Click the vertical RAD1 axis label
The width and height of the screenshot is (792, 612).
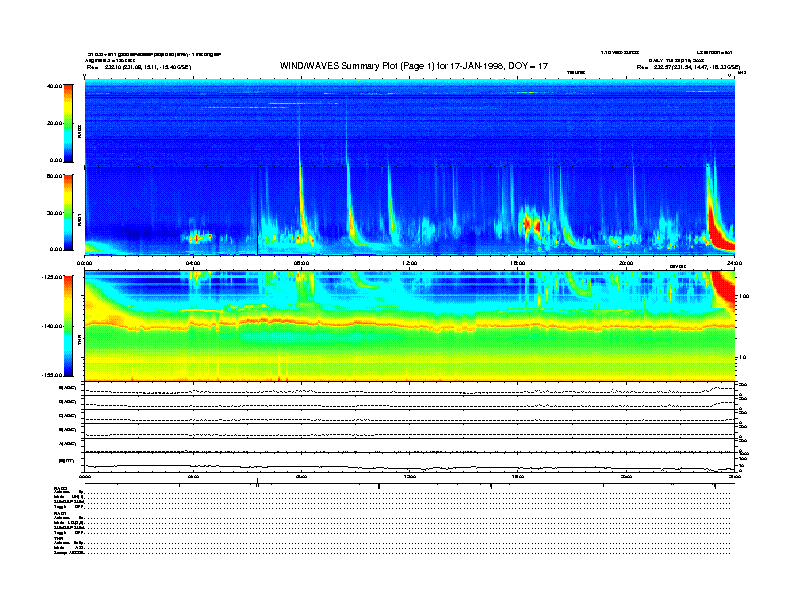79,219
